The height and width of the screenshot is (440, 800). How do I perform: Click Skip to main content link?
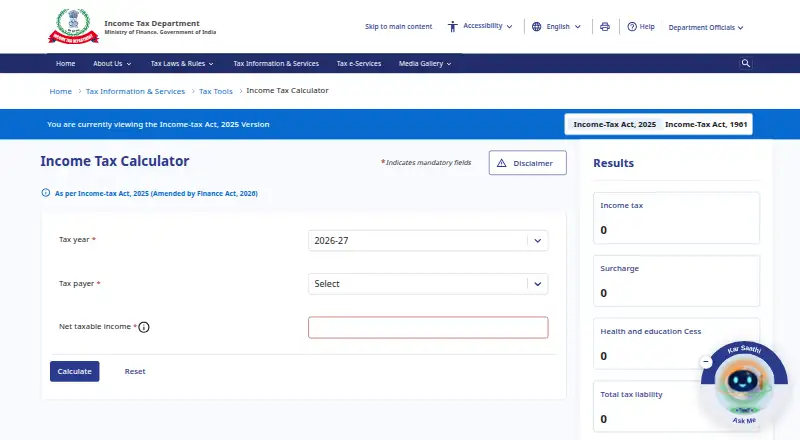[398, 27]
